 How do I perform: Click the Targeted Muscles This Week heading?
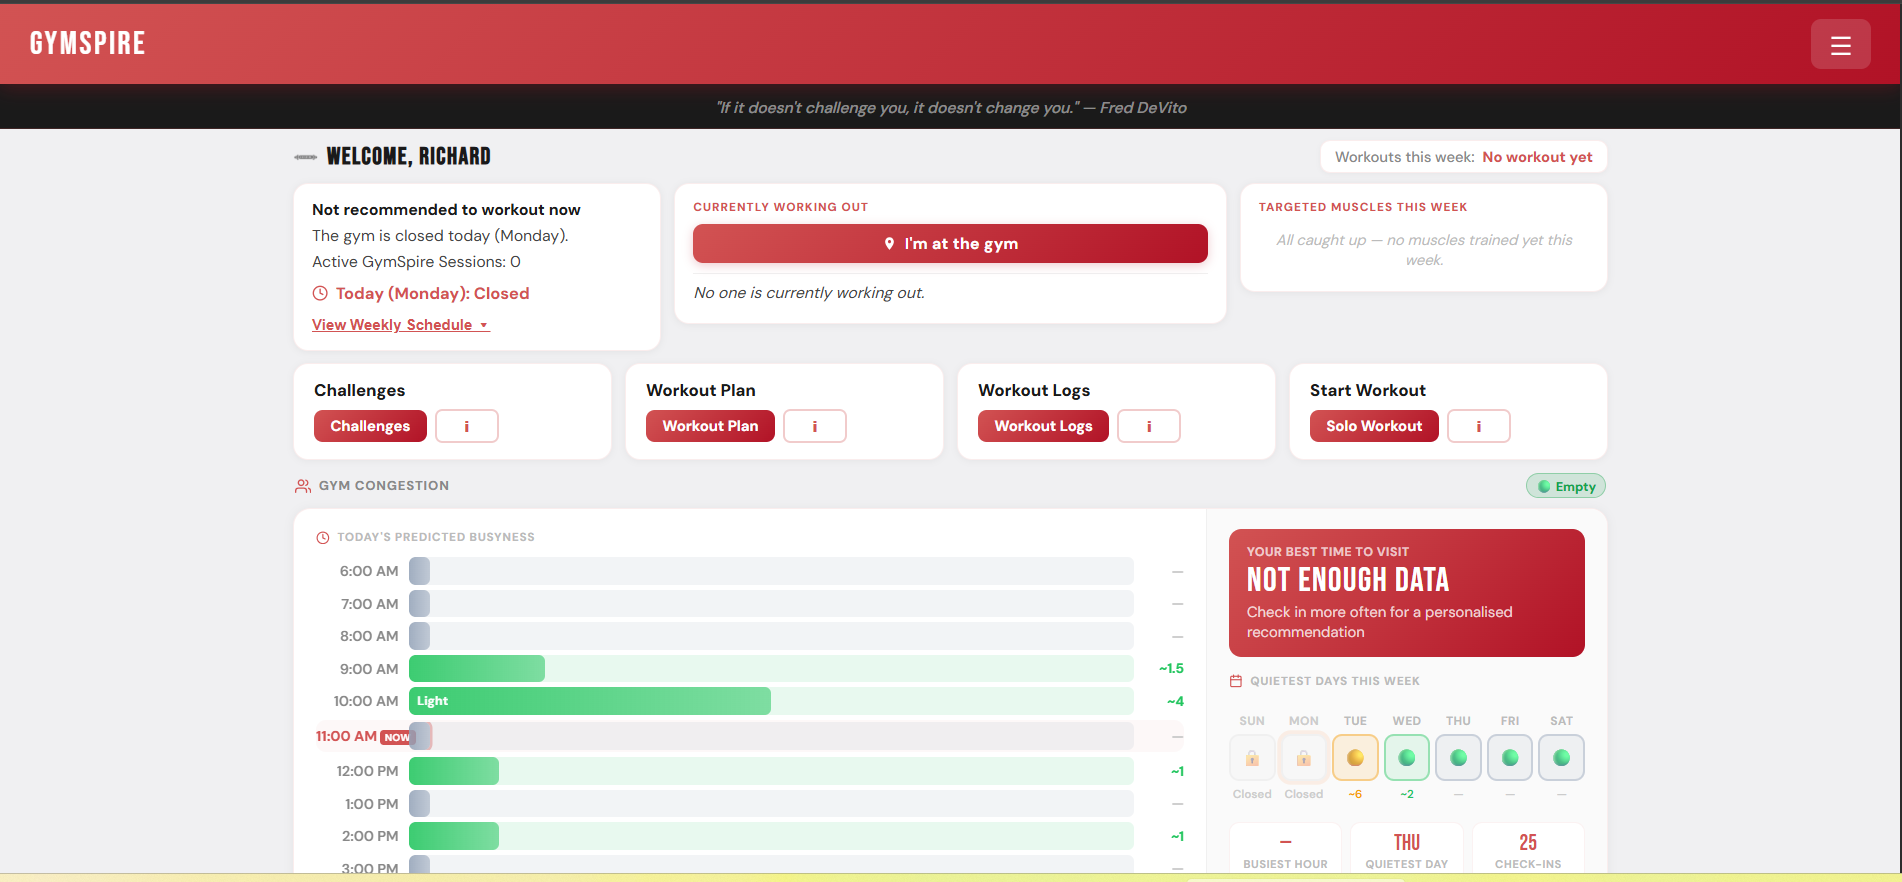(1363, 207)
